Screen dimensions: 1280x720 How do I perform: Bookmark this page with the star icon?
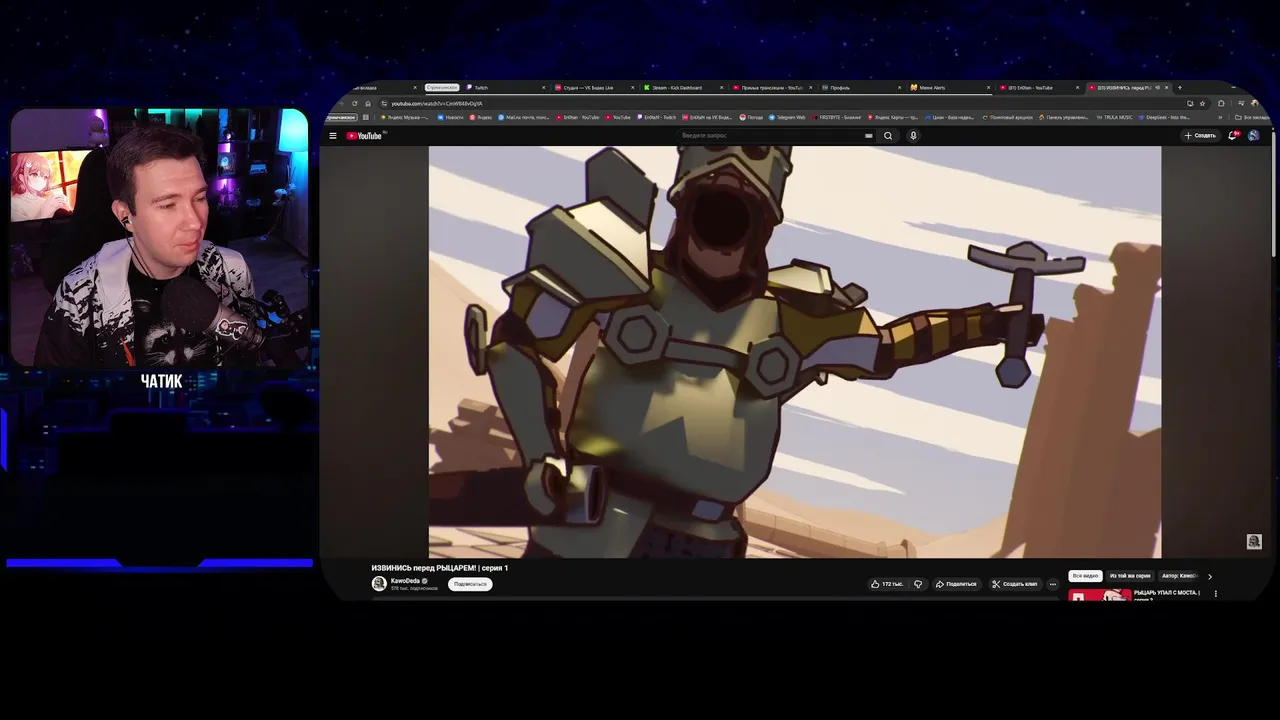(1202, 103)
